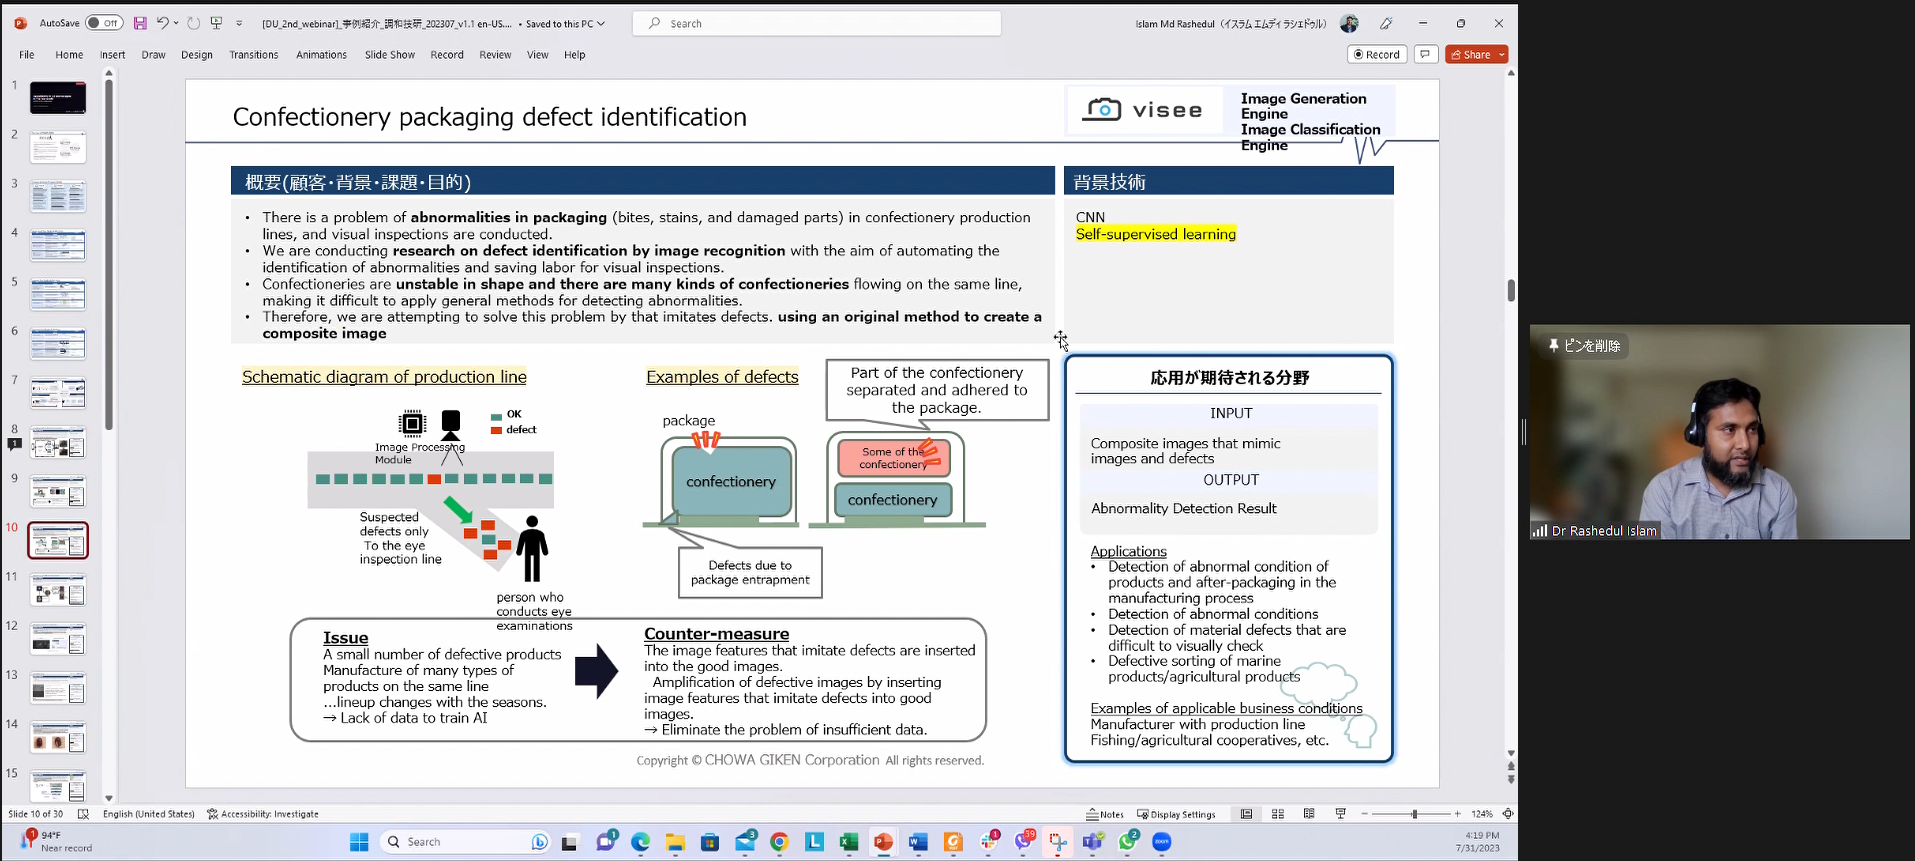Click Accessibility: Investigate in status bar

click(x=263, y=814)
